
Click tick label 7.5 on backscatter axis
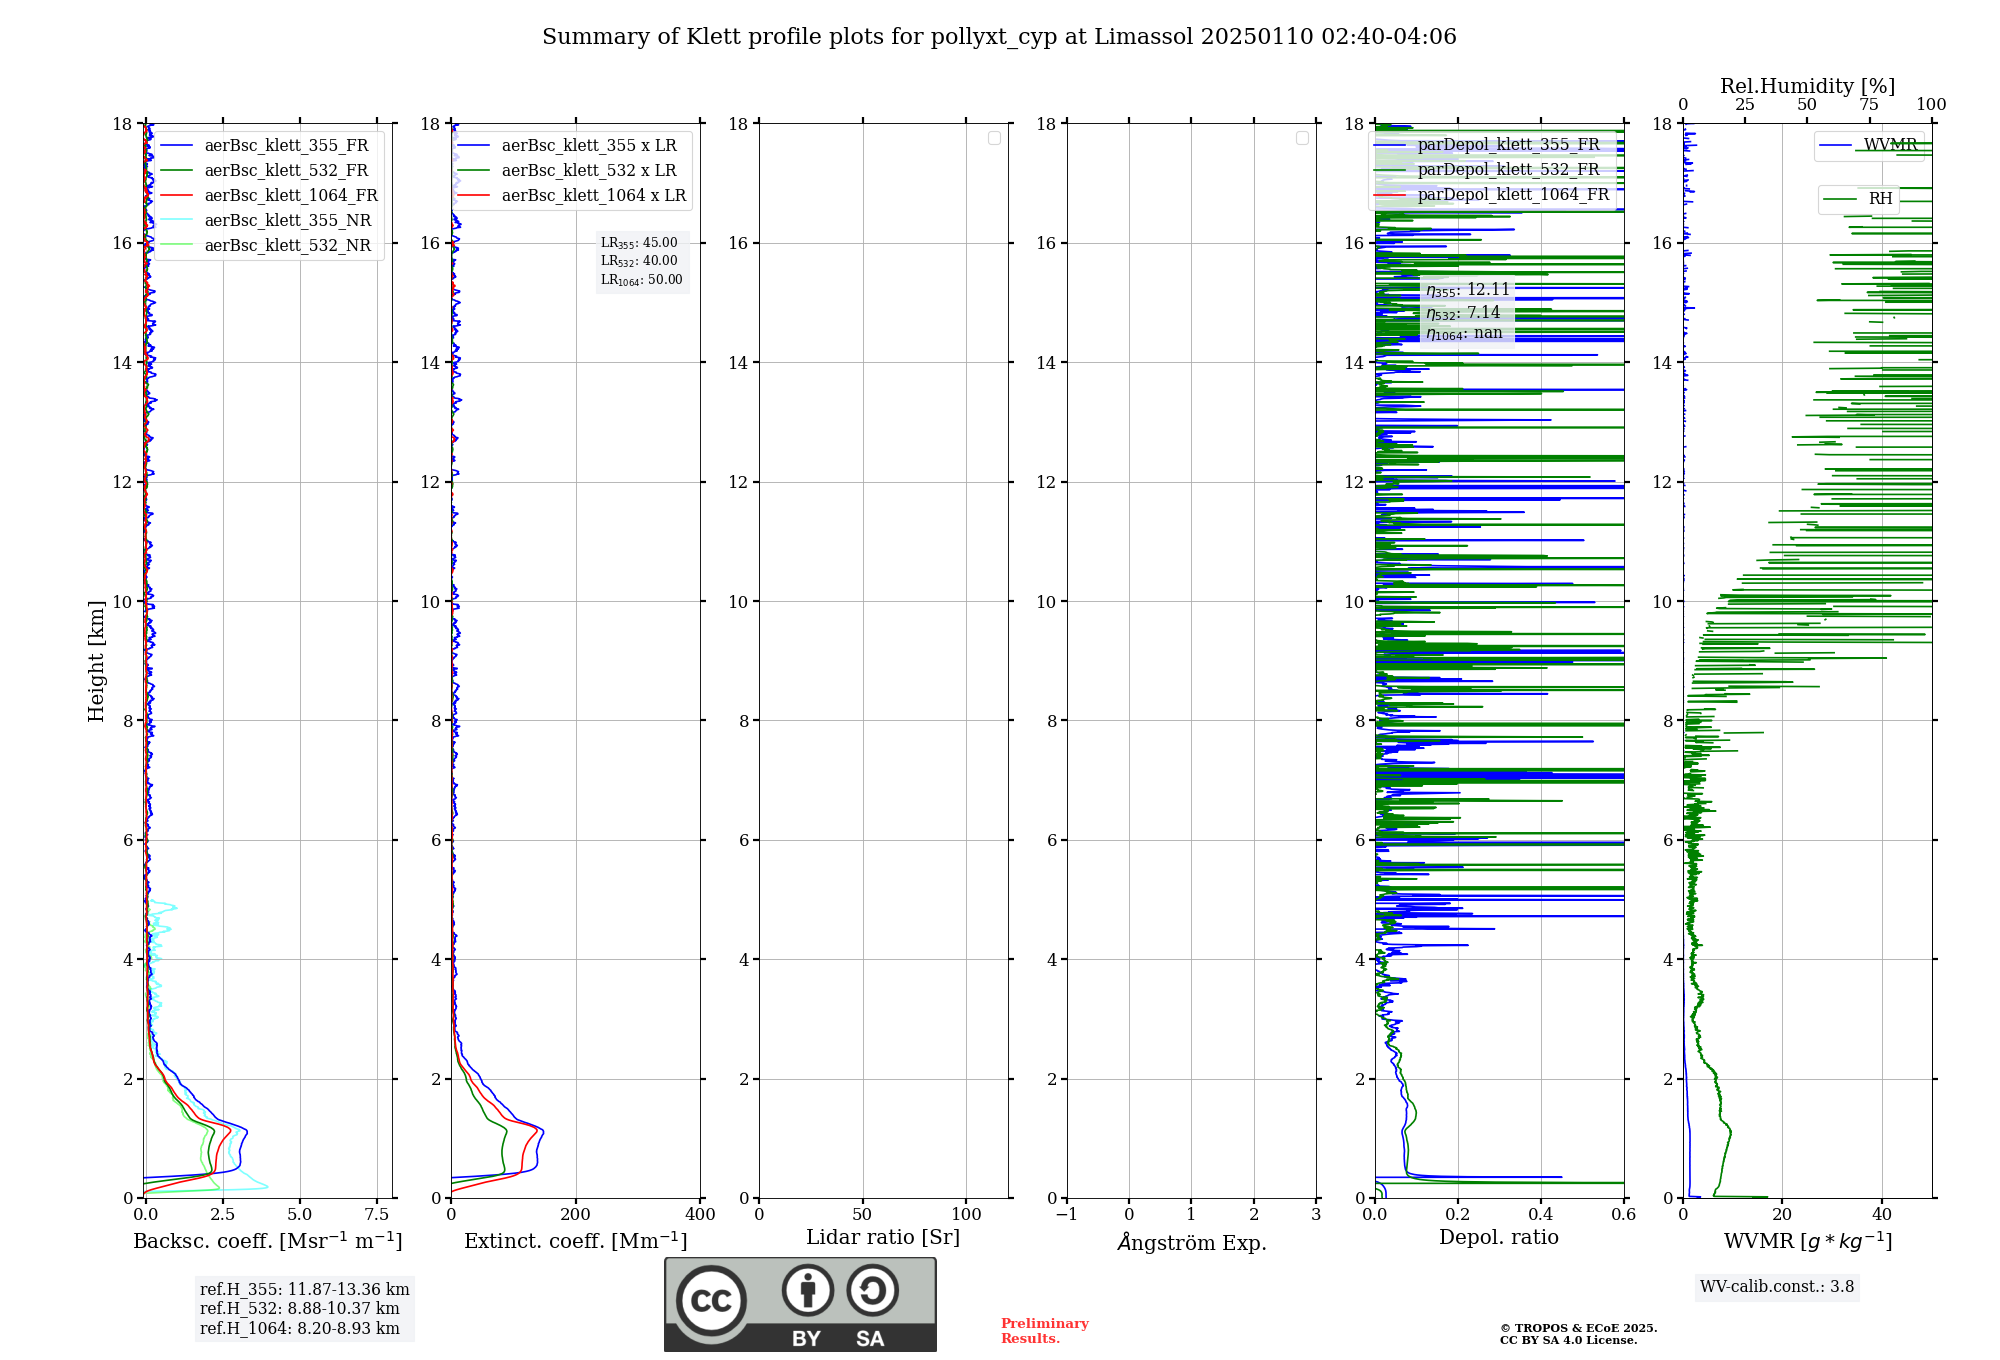pos(377,1215)
